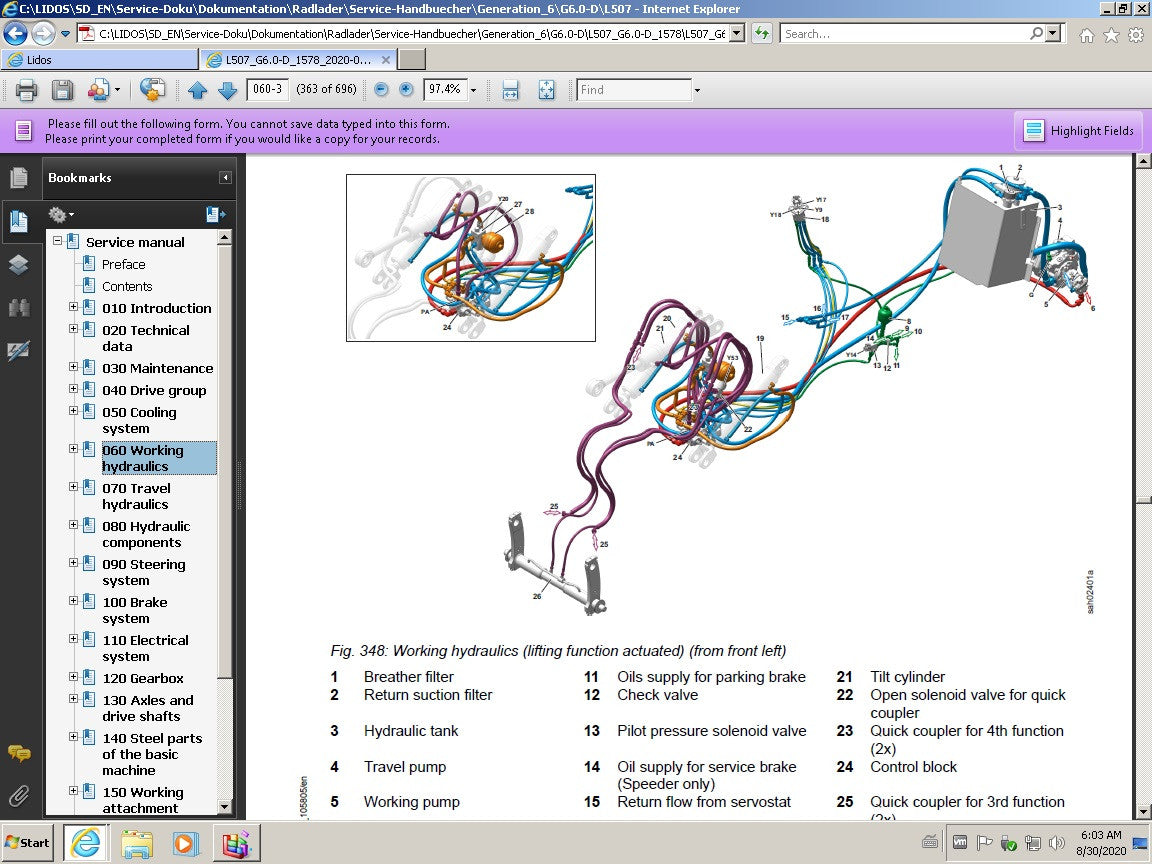This screenshot has height=864, width=1152.
Task: Click the Windows Start button
Action: click(x=27, y=842)
